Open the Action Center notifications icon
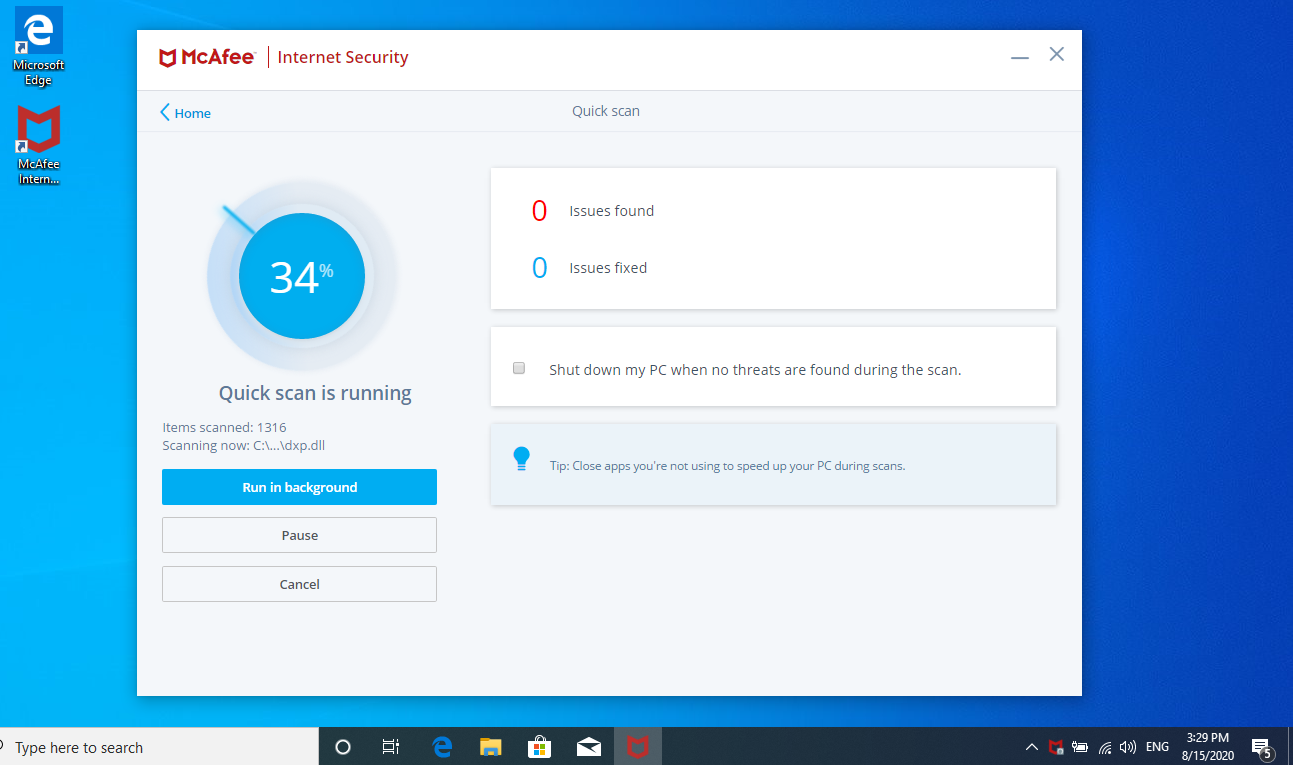Viewport: 1293px width, 765px height. pos(1262,748)
